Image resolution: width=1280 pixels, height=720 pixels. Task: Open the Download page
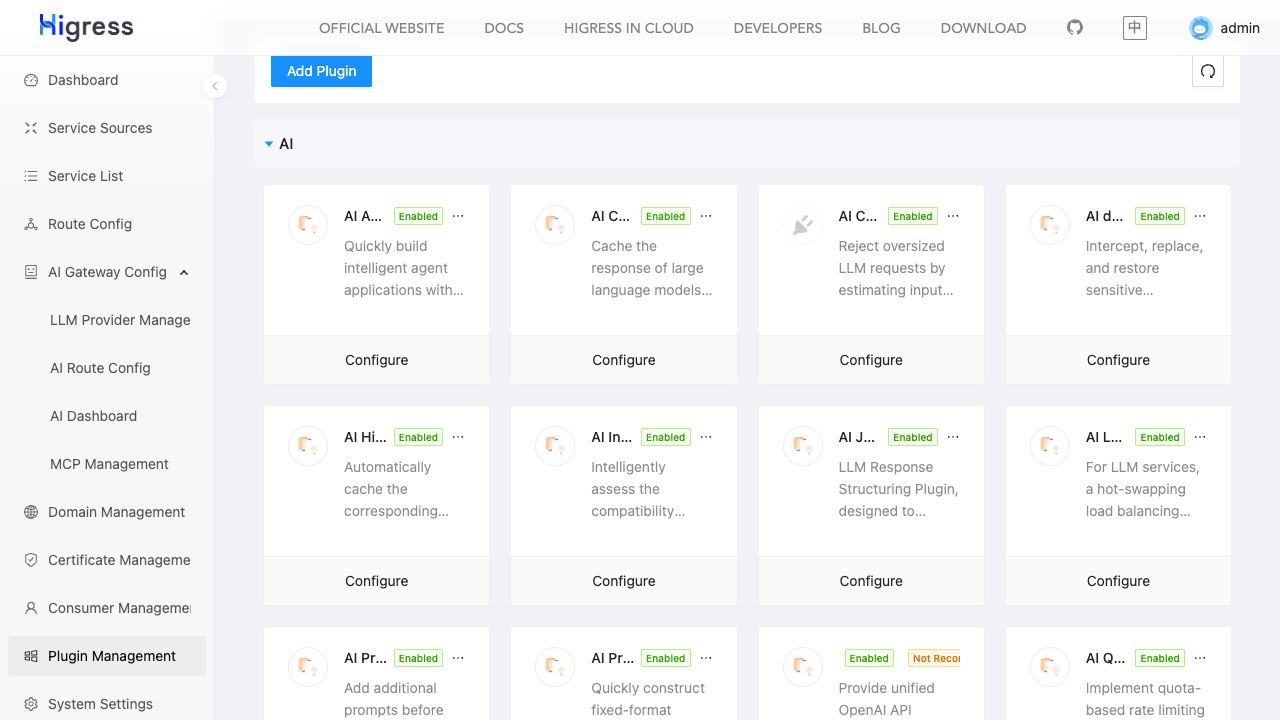pyautogui.click(x=983, y=28)
